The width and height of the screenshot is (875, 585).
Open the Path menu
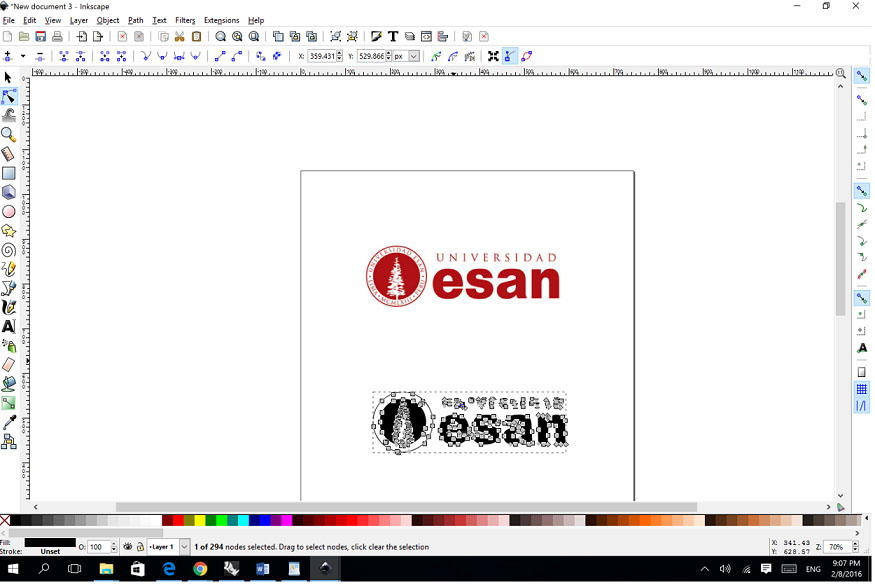[x=136, y=20]
